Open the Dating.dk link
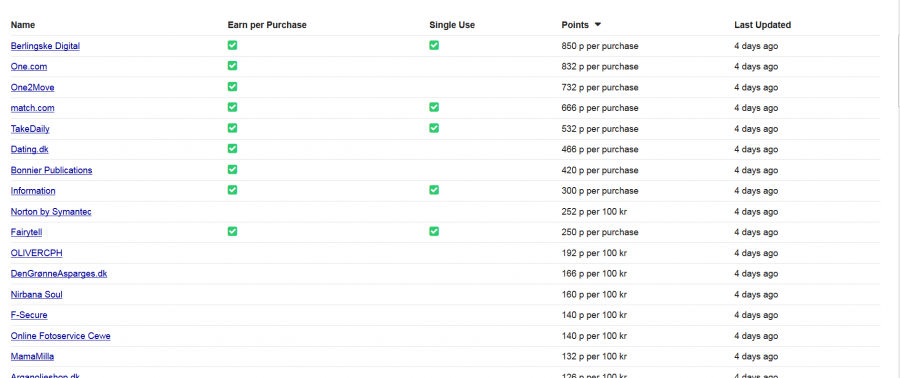 (x=30, y=149)
